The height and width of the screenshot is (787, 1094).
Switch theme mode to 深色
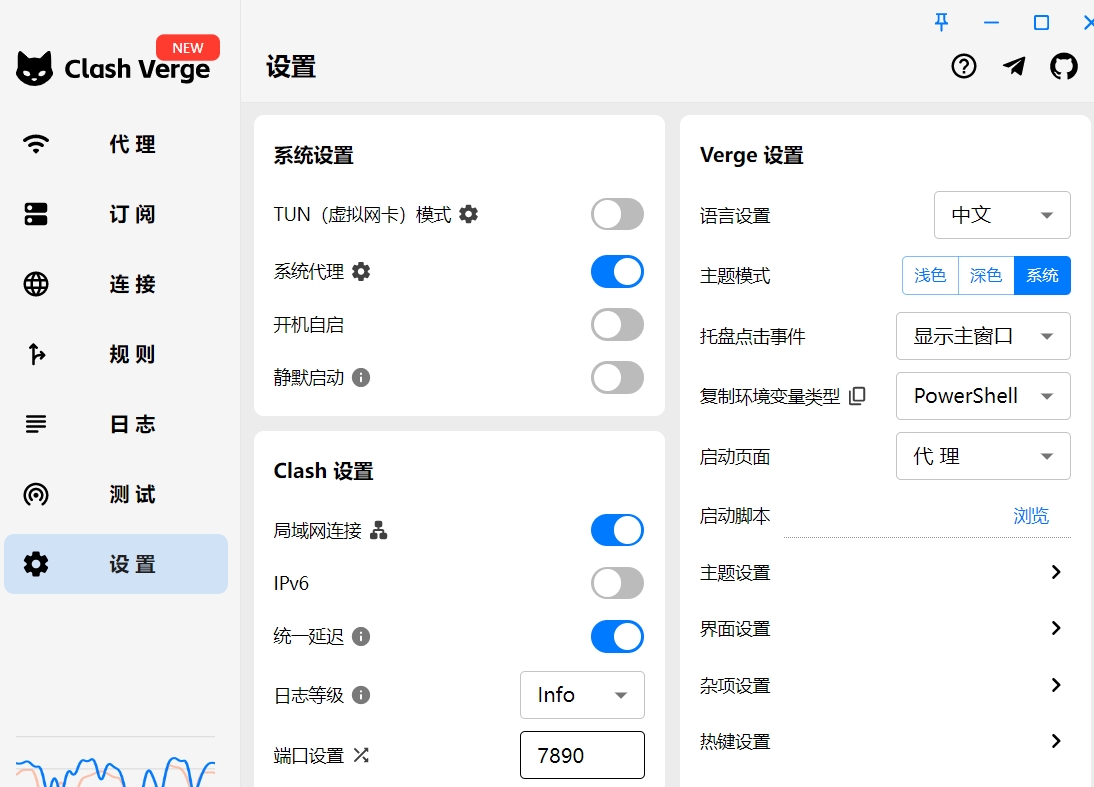coord(985,275)
